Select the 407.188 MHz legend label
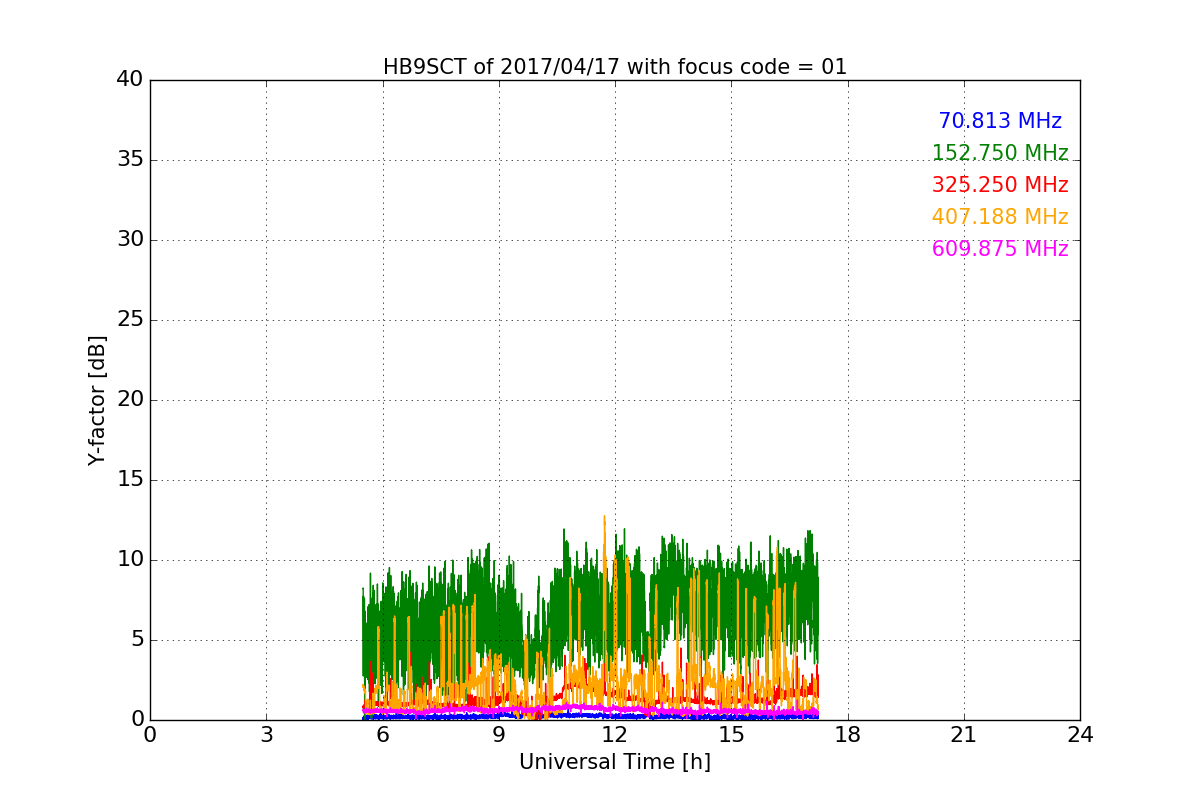This screenshot has height=800, width=1200. click(1000, 217)
